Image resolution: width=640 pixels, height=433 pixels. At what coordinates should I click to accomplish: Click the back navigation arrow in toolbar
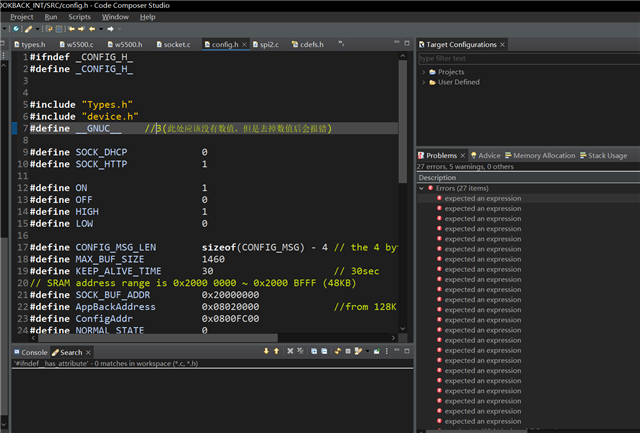point(92,29)
